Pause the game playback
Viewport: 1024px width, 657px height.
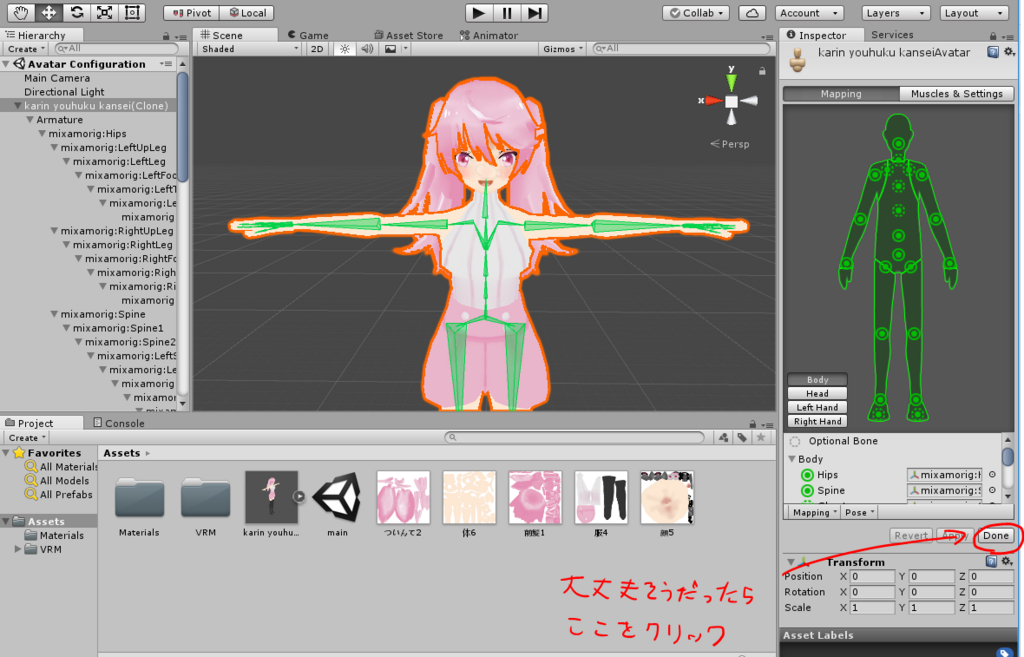tap(507, 12)
